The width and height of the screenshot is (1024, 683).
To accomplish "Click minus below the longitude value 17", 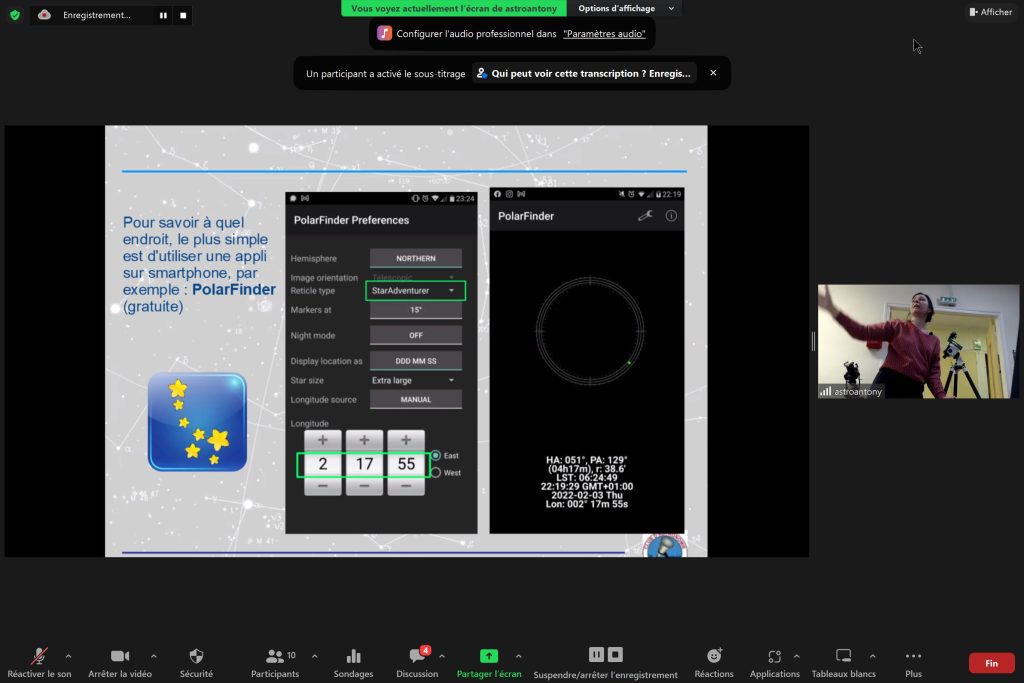I will coord(364,486).
